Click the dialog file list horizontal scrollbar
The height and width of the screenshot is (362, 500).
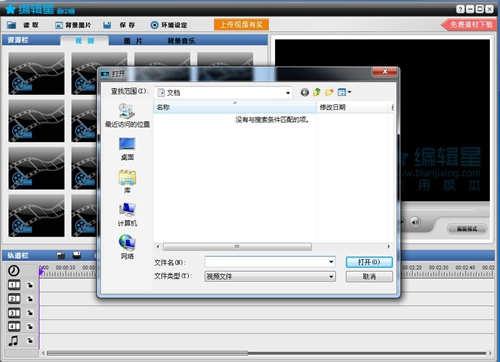(x=237, y=247)
